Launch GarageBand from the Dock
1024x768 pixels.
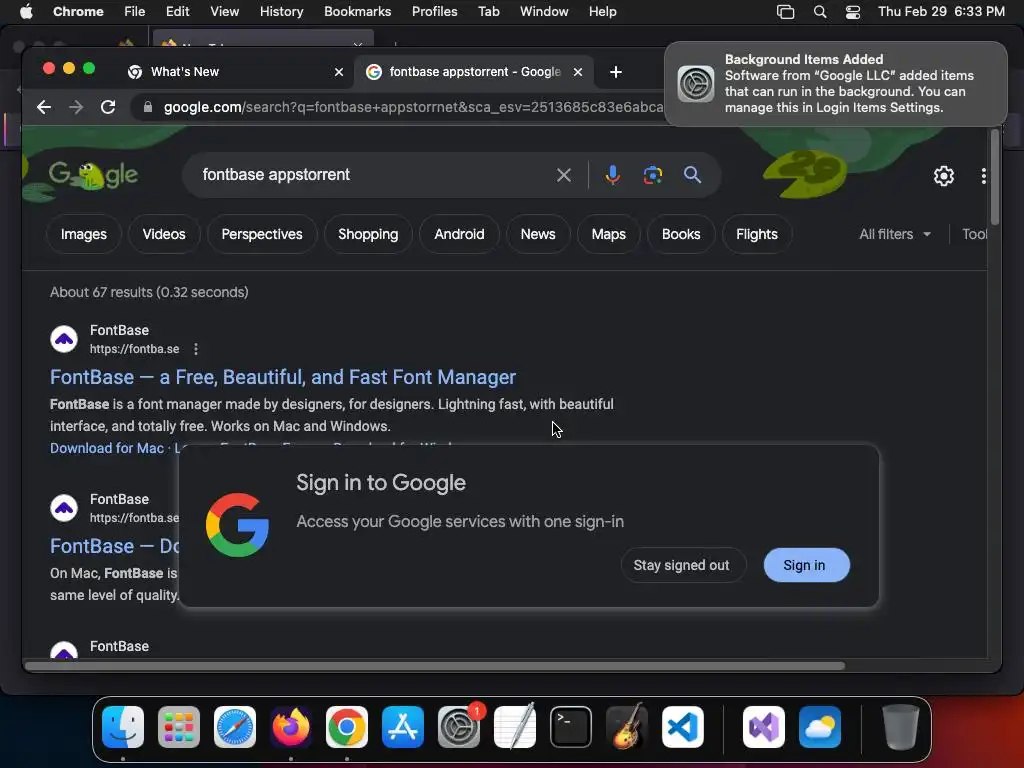[x=627, y=727]
